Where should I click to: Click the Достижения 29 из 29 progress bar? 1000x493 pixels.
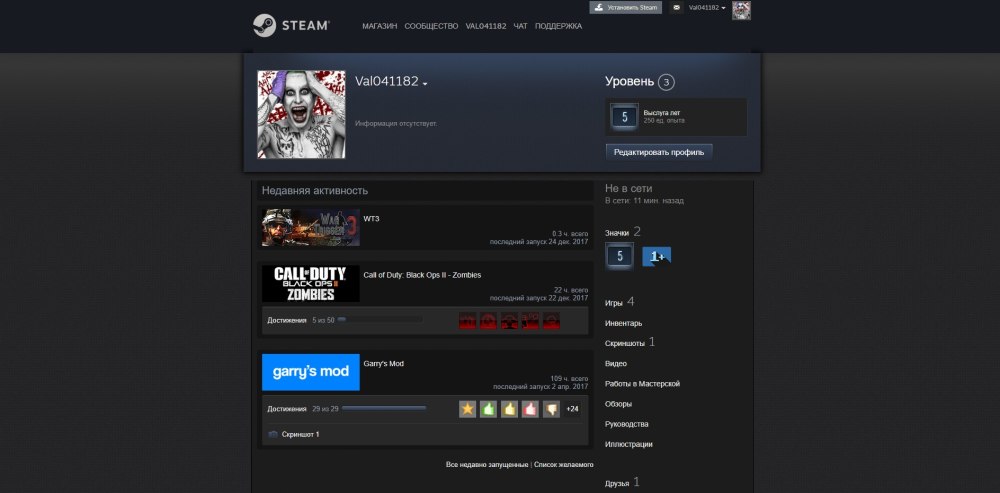click(384, 409)
